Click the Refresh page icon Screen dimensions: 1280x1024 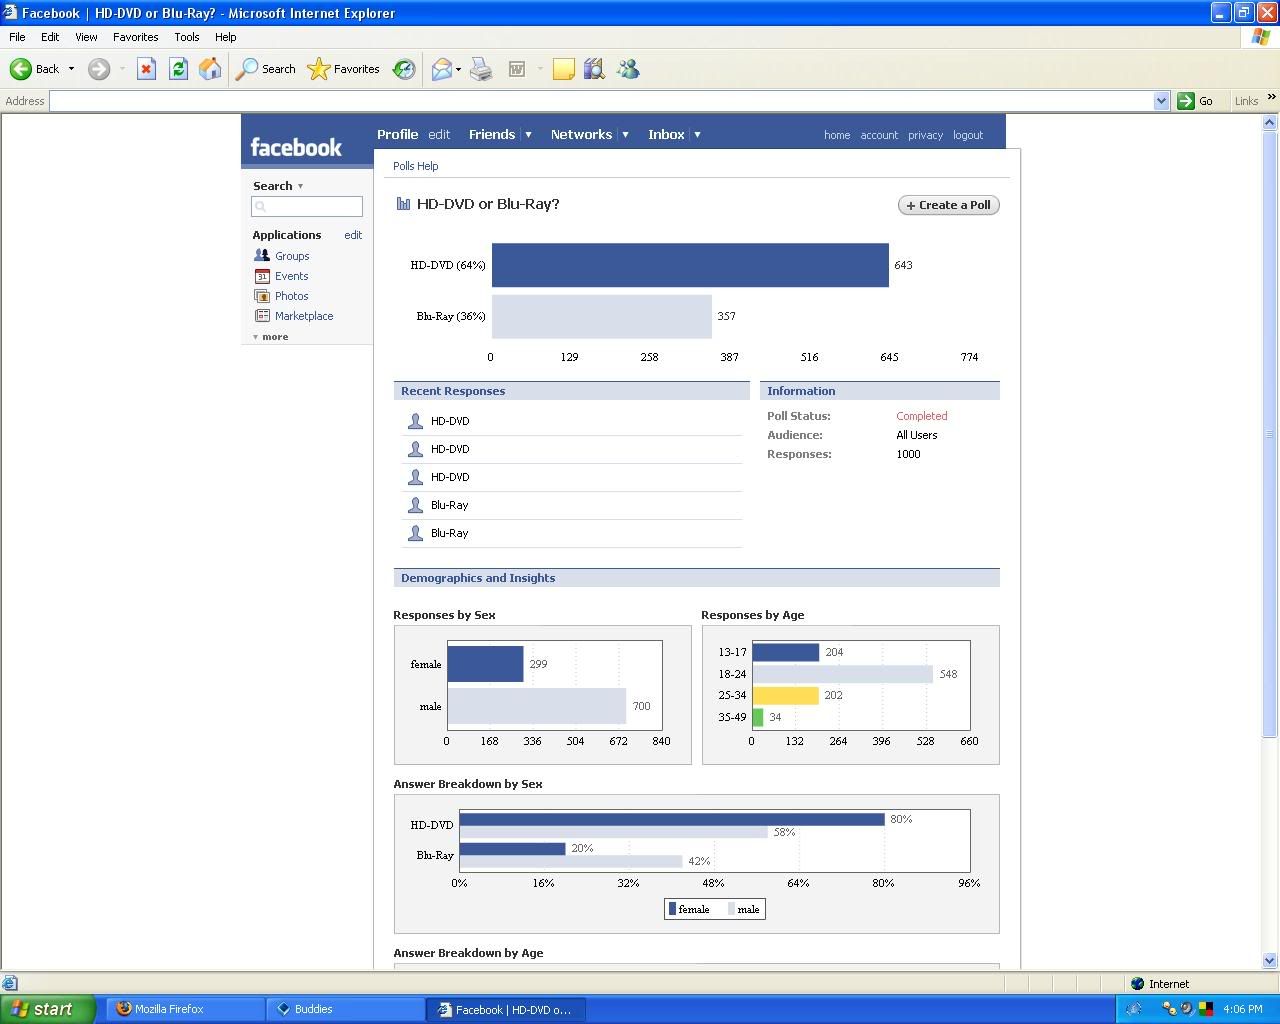click(x=178, y=69)
